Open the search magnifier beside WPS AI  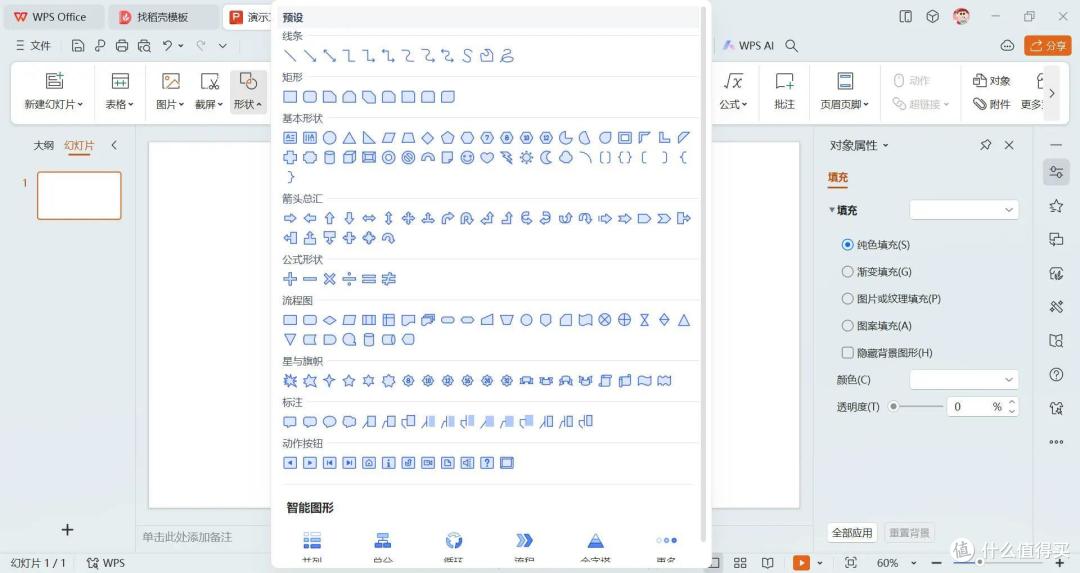[791, 45]
